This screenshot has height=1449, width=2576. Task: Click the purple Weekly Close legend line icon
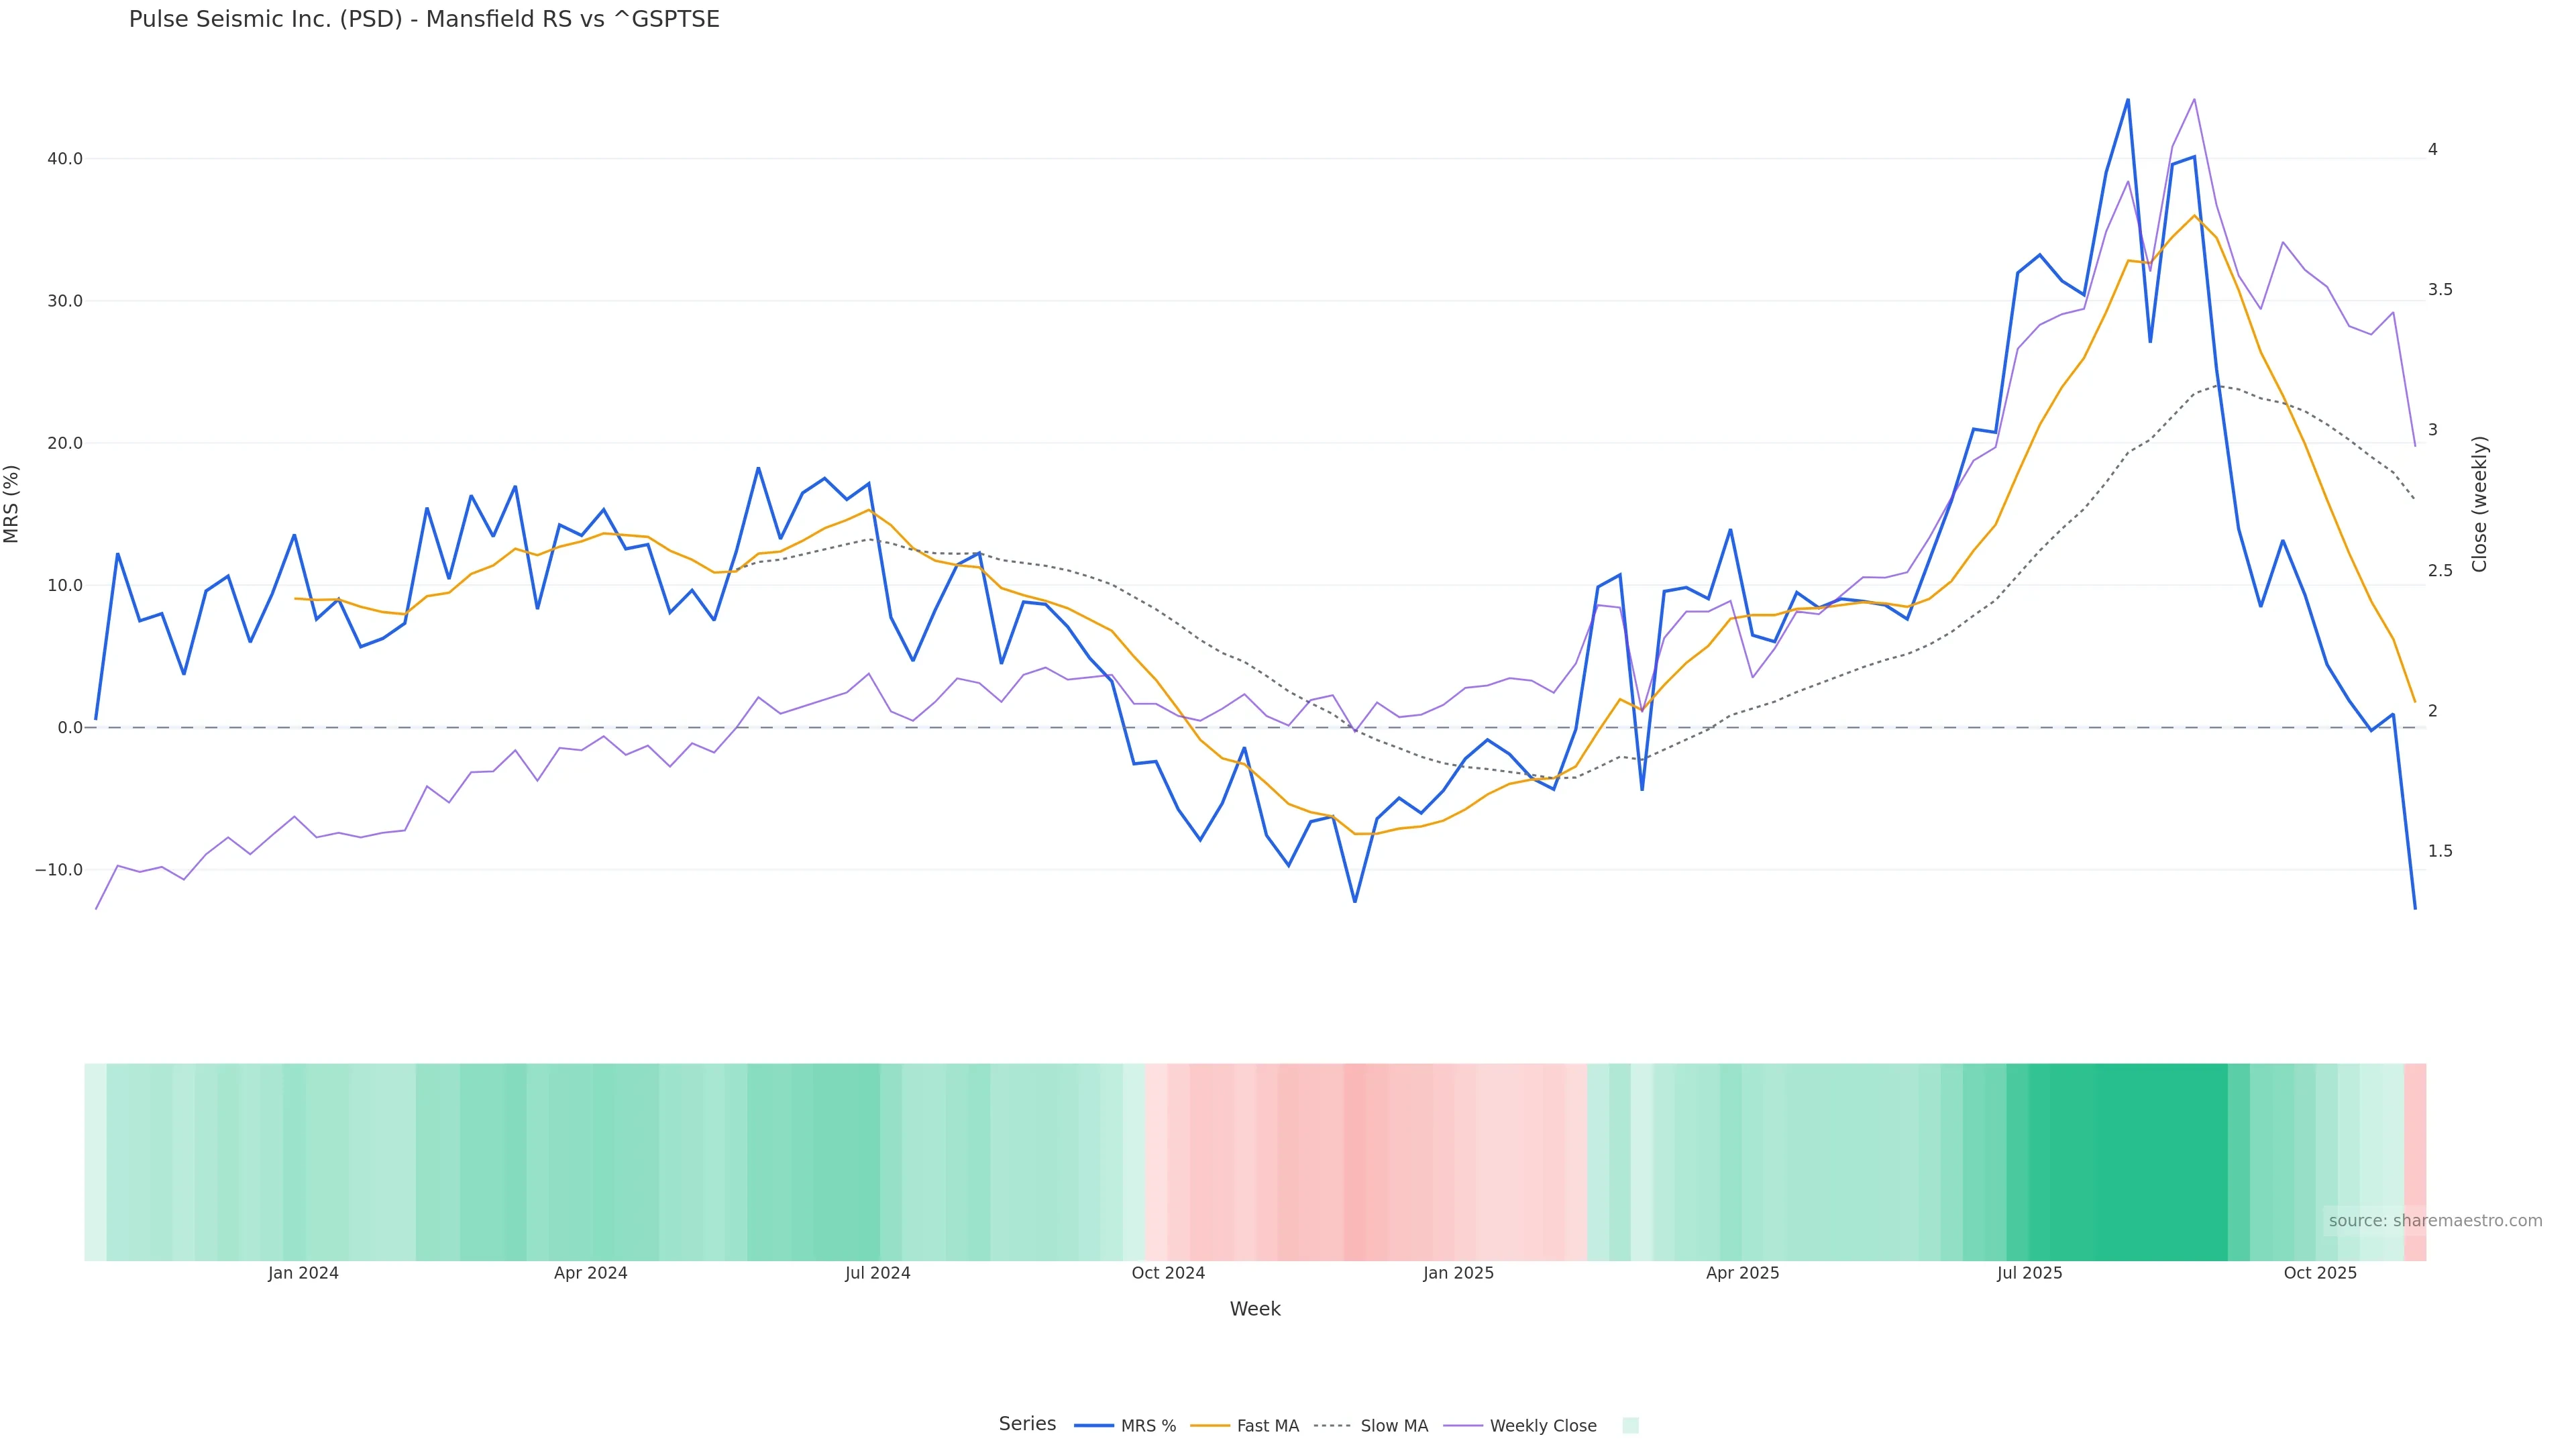1463,1426
